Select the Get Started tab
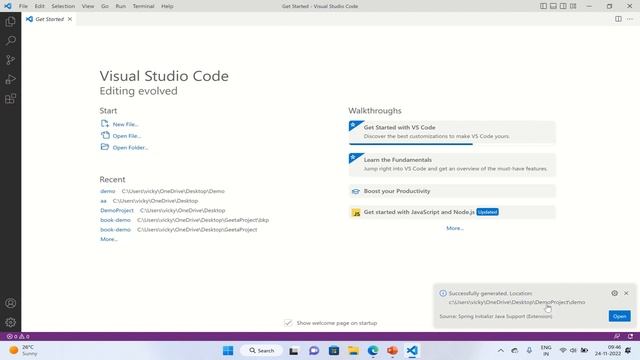This screenshot has height=360, width=640. [x=49, y=19]
